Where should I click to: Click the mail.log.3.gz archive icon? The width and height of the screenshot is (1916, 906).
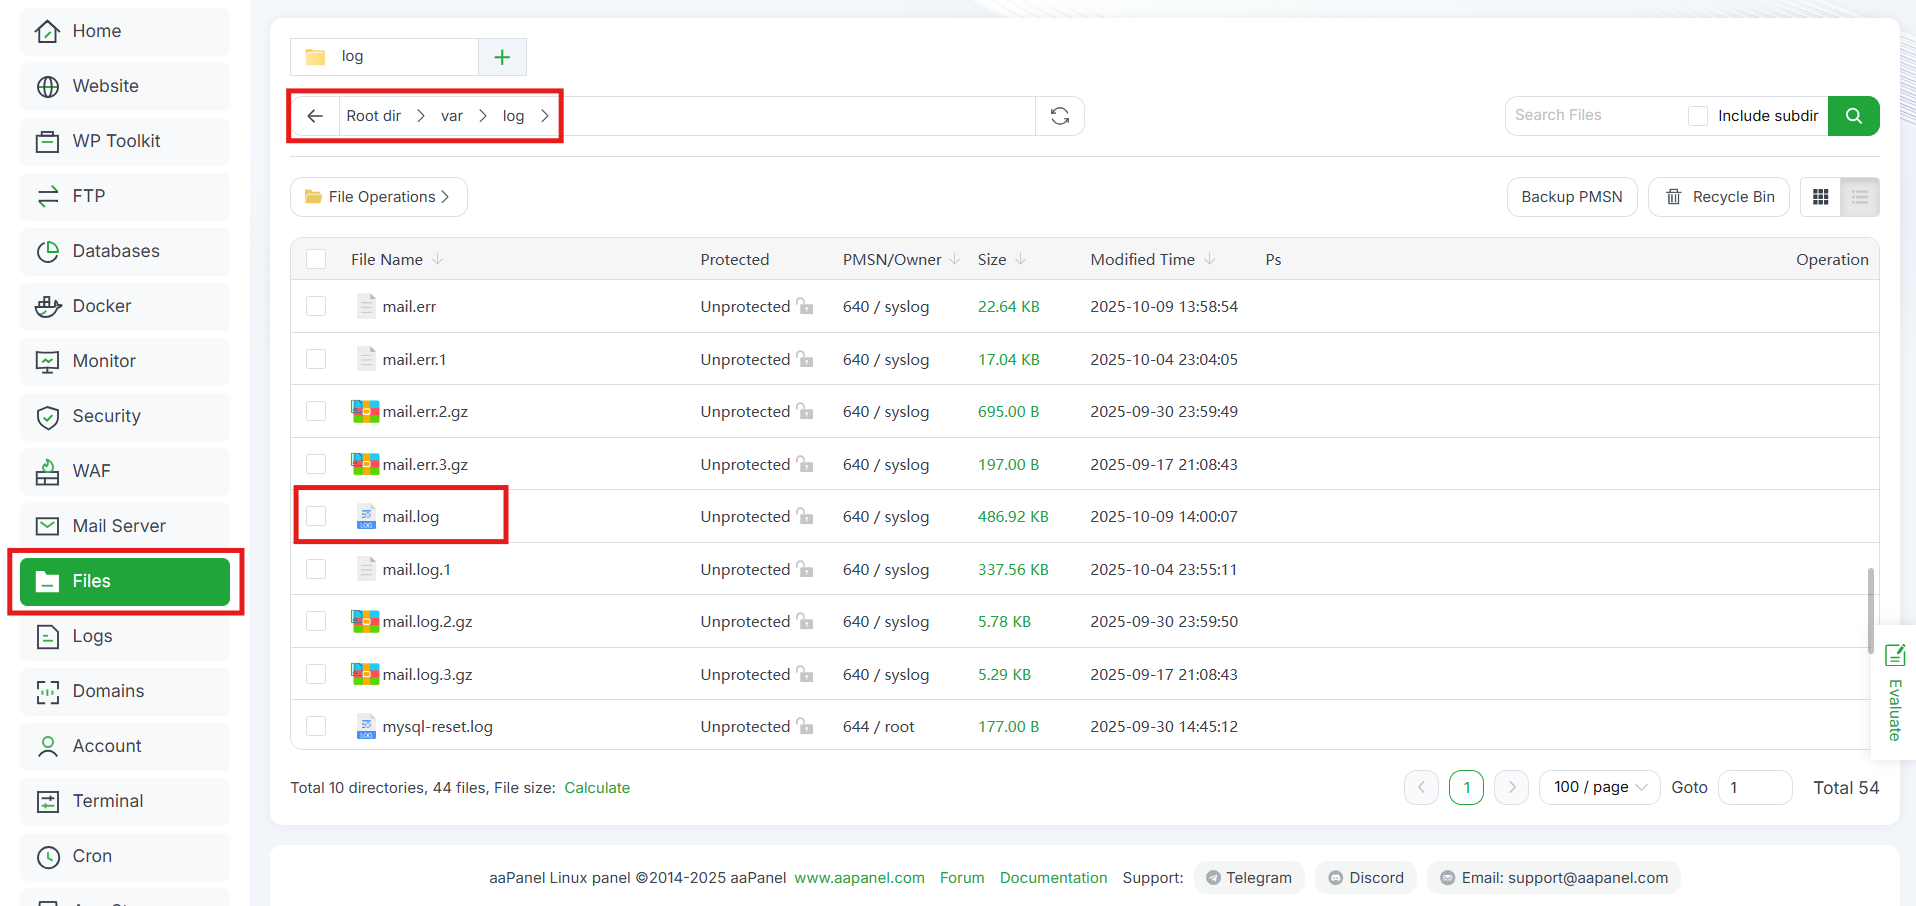pos(365,674)
